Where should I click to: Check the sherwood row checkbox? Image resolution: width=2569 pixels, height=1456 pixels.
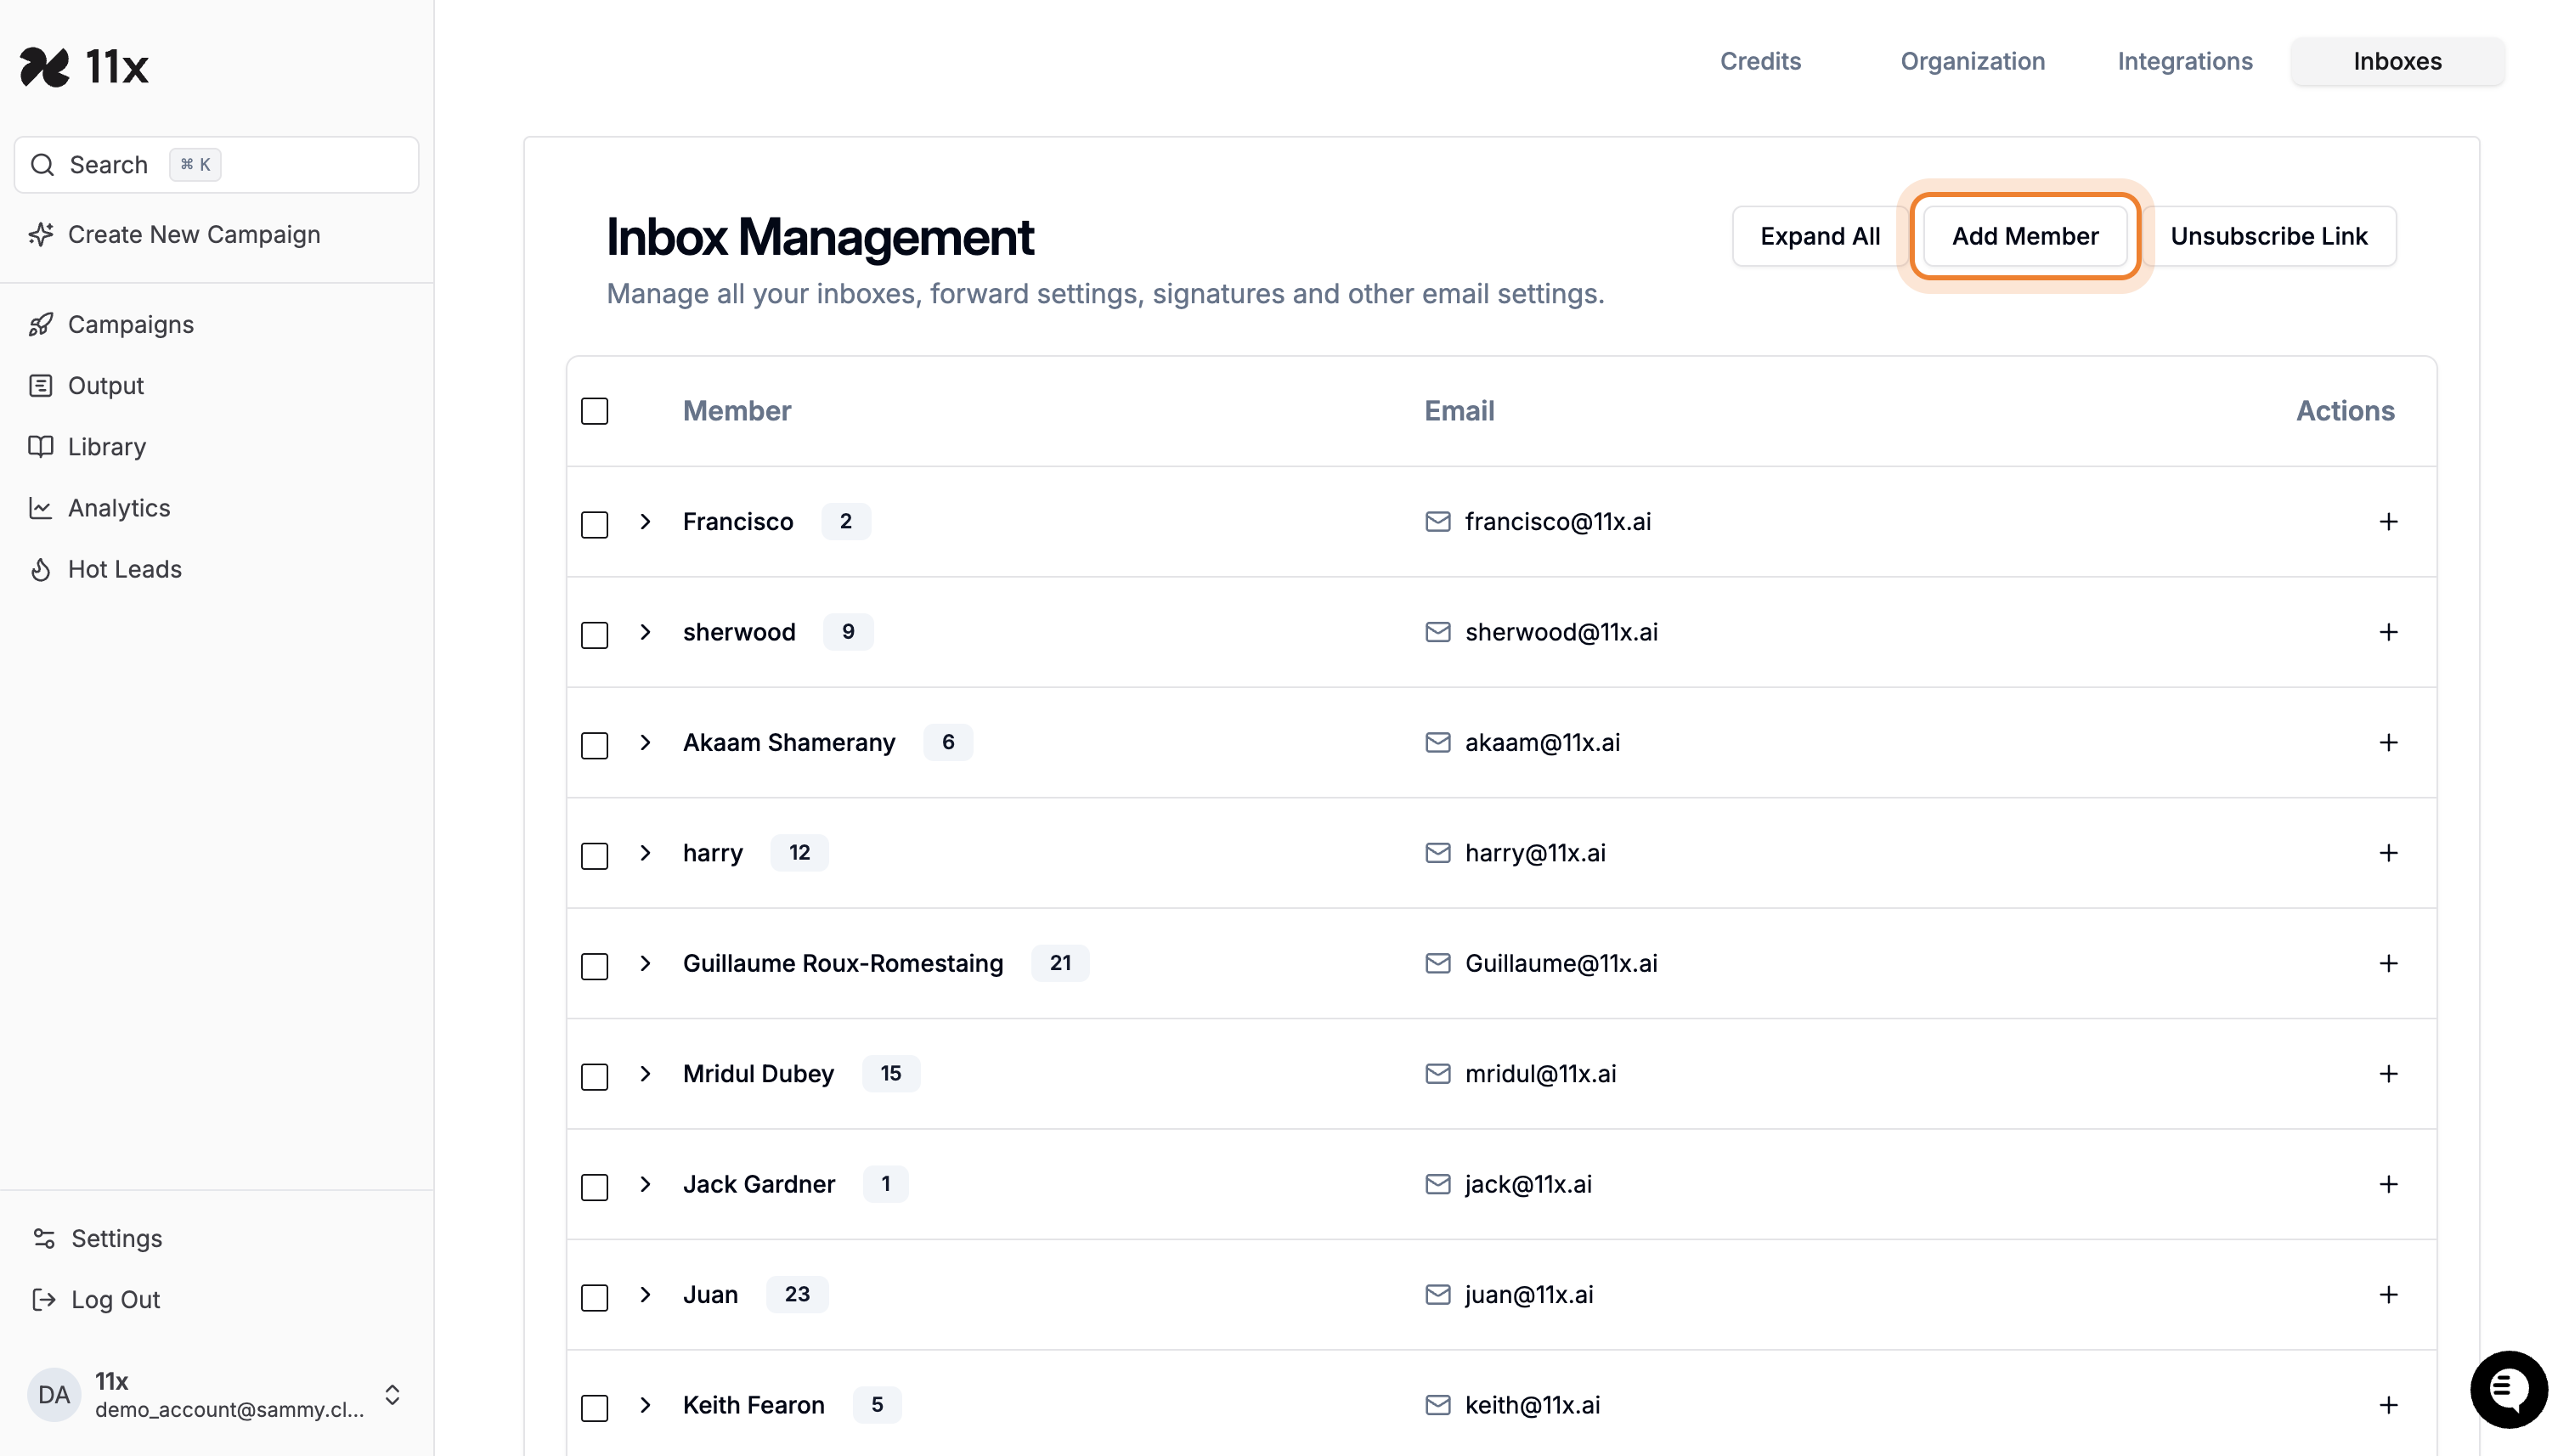[x=594, y=635]
